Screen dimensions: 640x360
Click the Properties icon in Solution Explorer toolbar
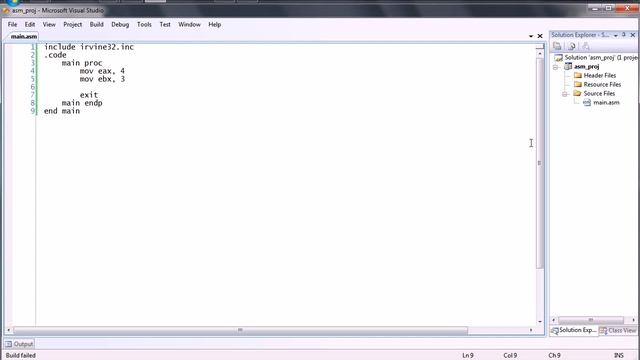click(x=557, y=46)
